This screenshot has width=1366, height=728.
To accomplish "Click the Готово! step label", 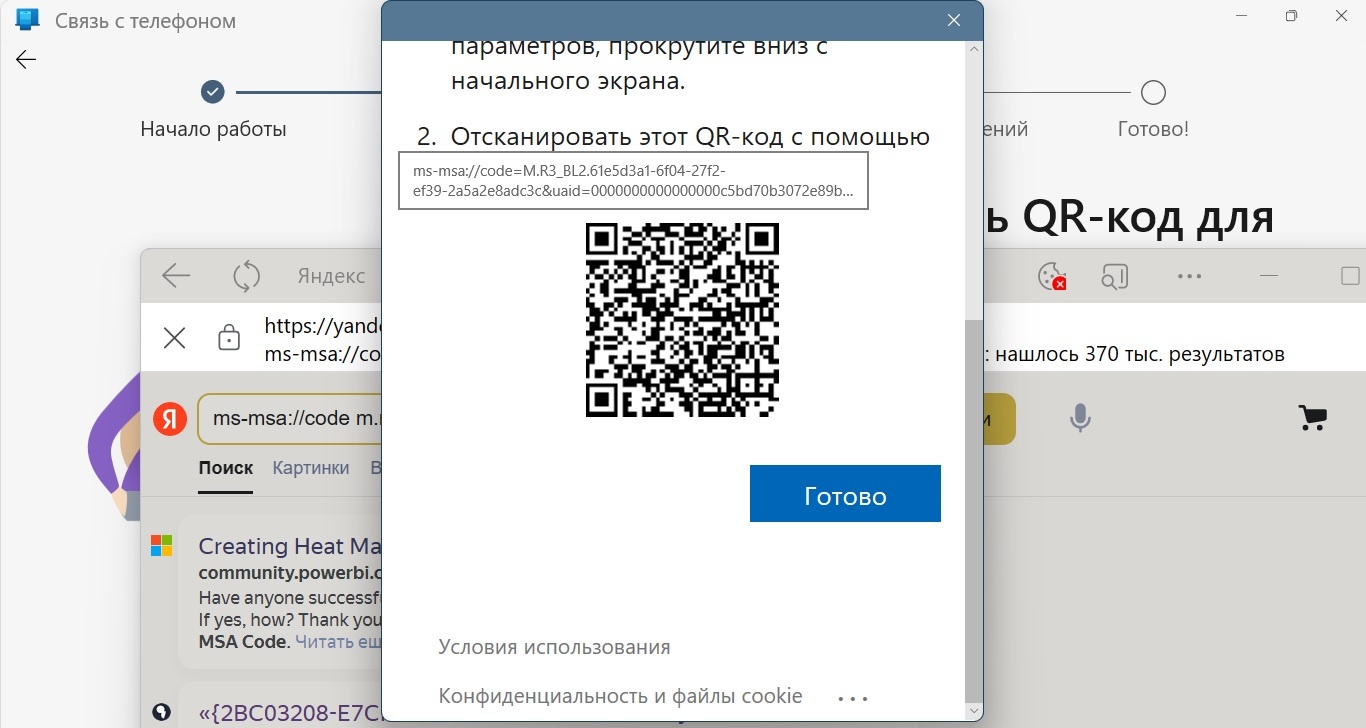I will click(1153, 129).
